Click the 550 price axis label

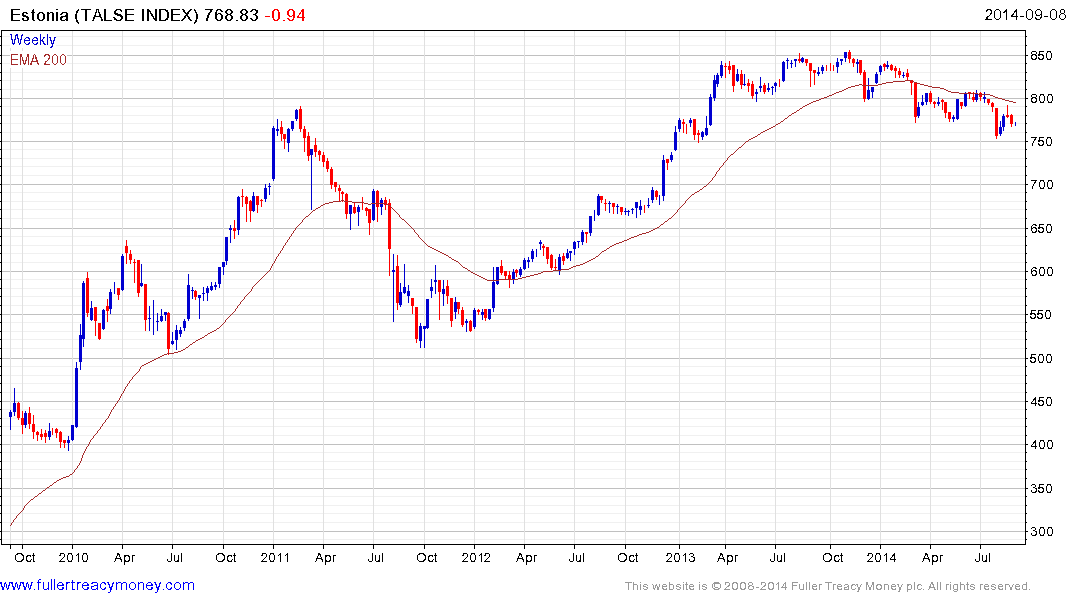pos(1041,315)
